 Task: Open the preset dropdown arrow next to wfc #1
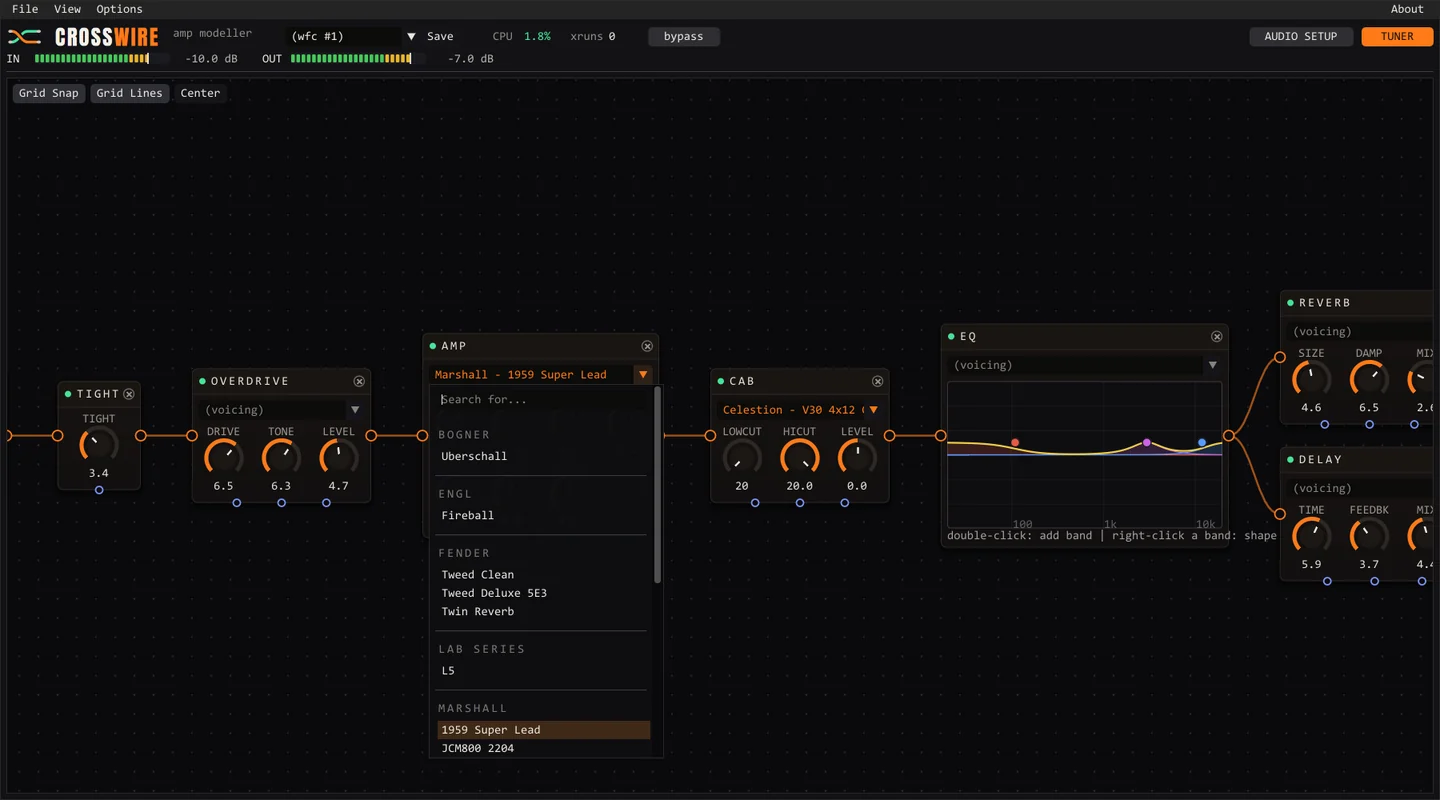[x=411, y=36]
